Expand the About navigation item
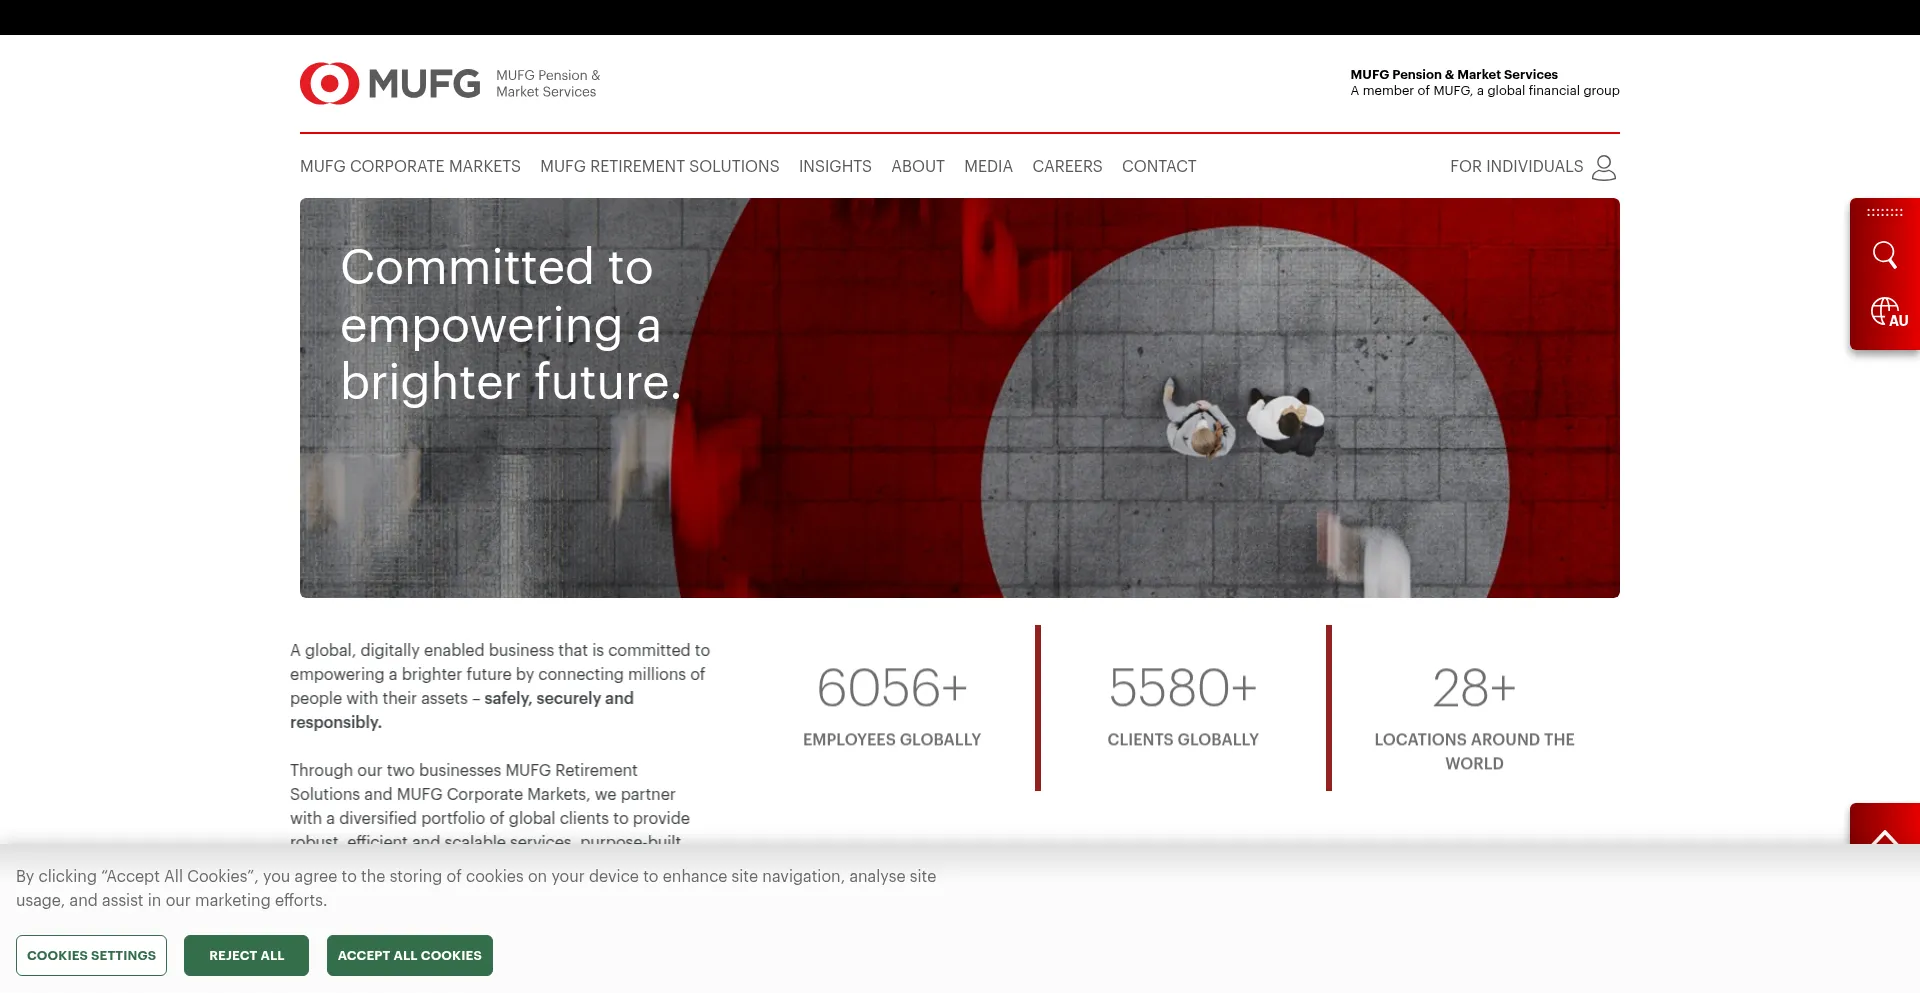1920x993 pixels. 917,167
